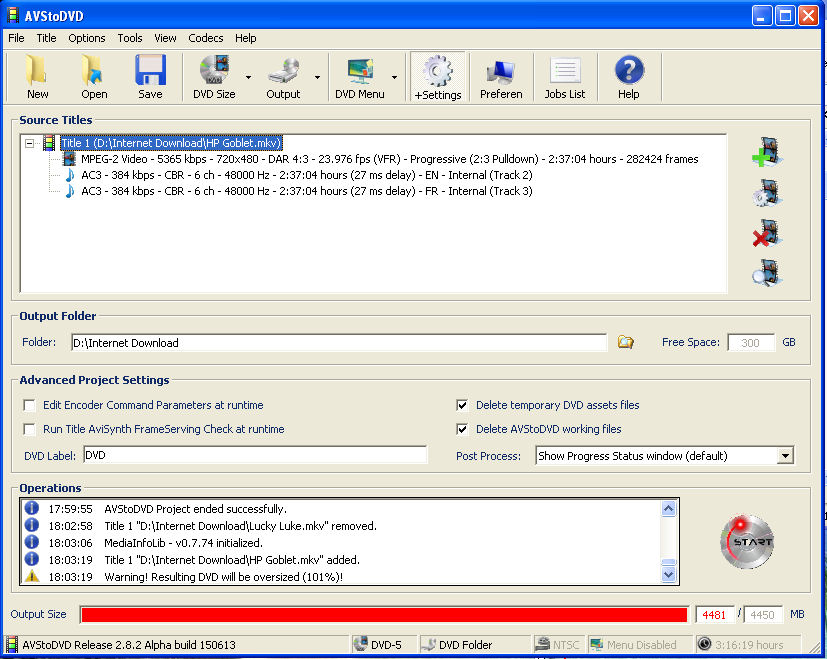Enable Edit Encoder Command Parameters at runtime
The image size is (827, 659).
[30, 405]
